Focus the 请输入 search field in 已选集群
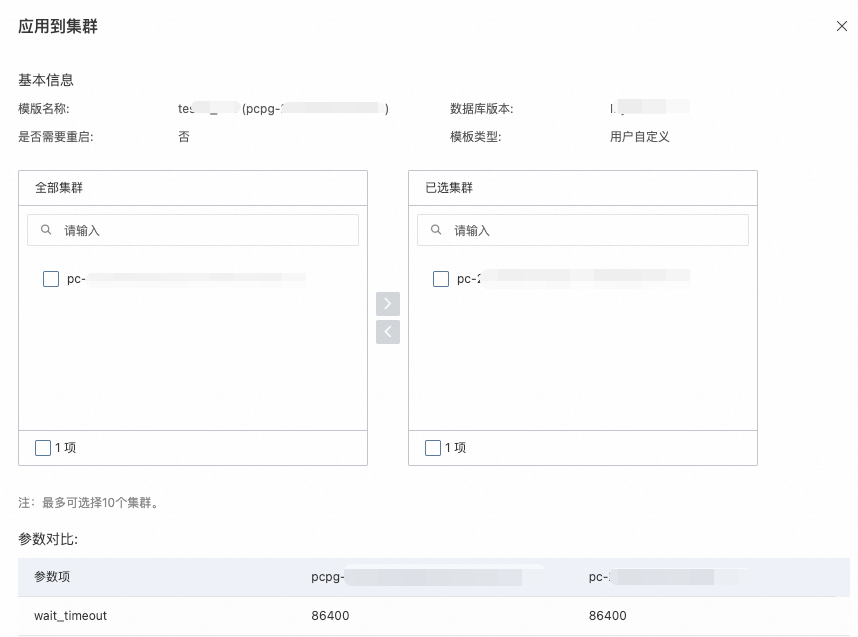The height and width of the screenshot is (637, 858). coord(583,230)
